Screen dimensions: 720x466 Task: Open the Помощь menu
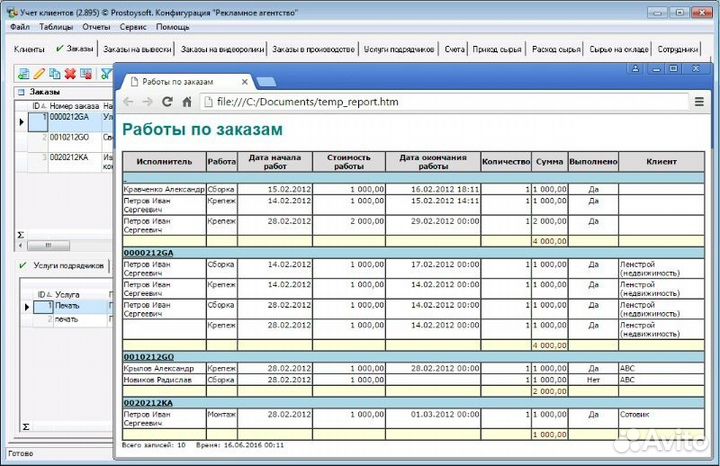(x=173, y=27)
